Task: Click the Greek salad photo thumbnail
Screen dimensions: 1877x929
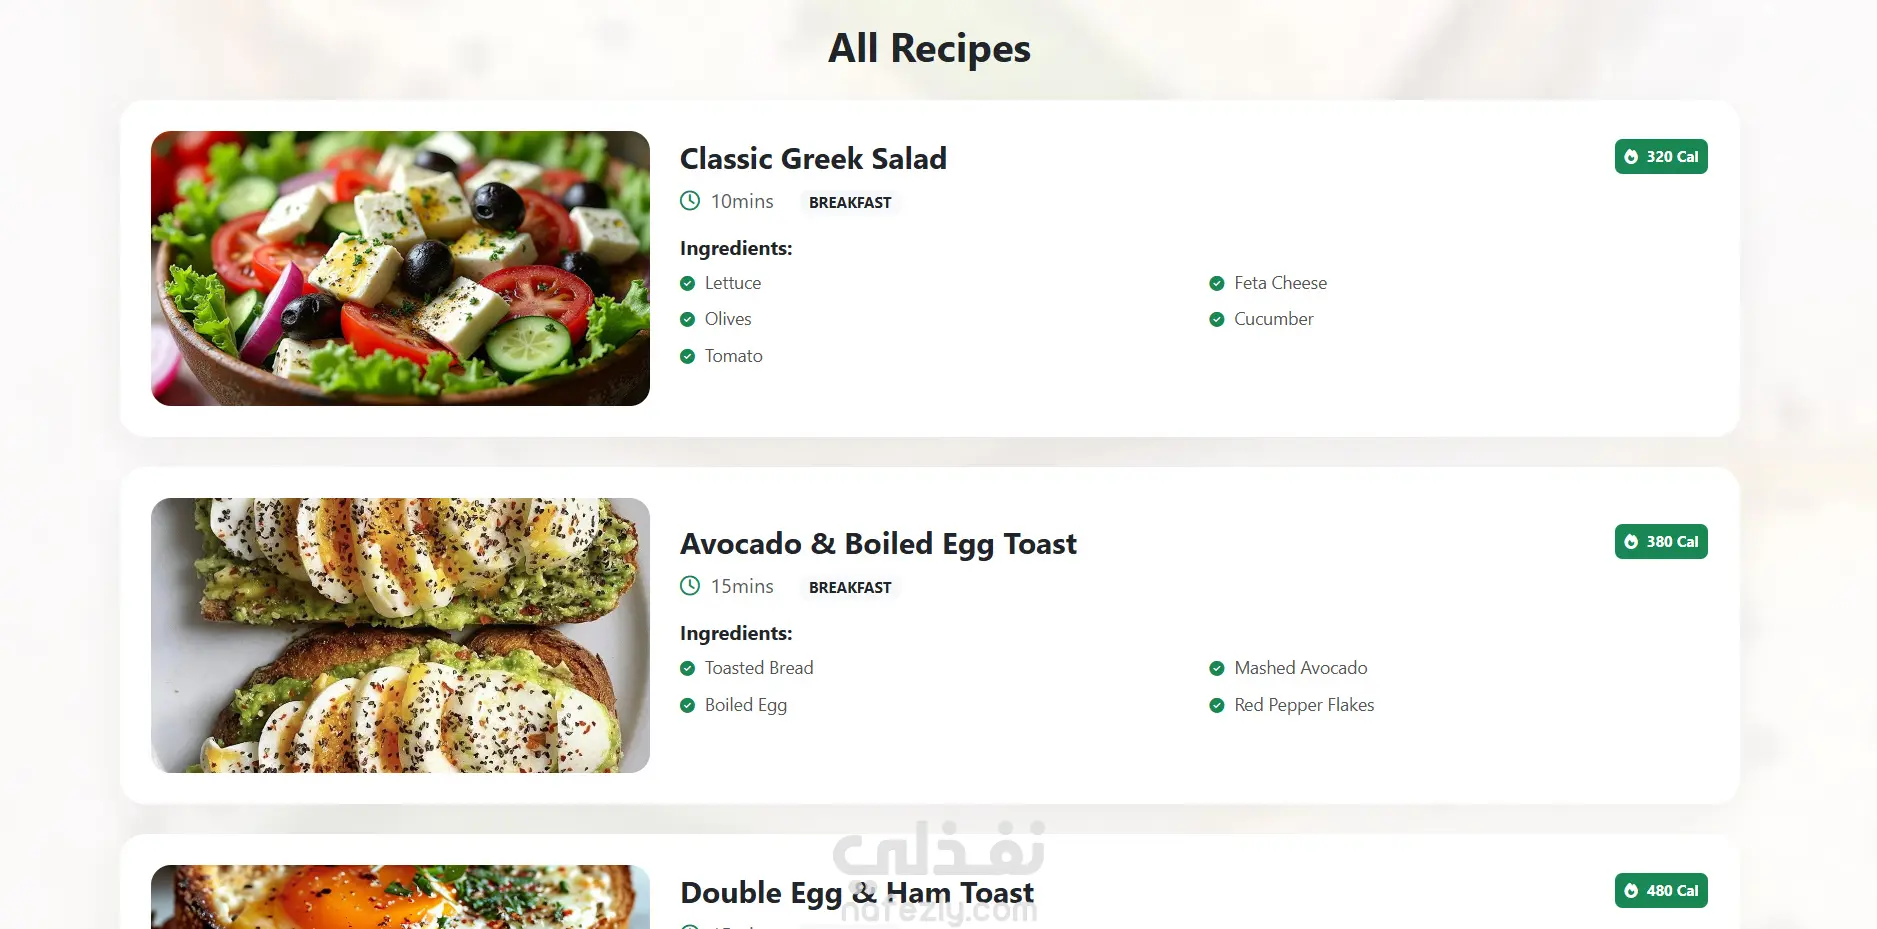Action: (400, 268)
